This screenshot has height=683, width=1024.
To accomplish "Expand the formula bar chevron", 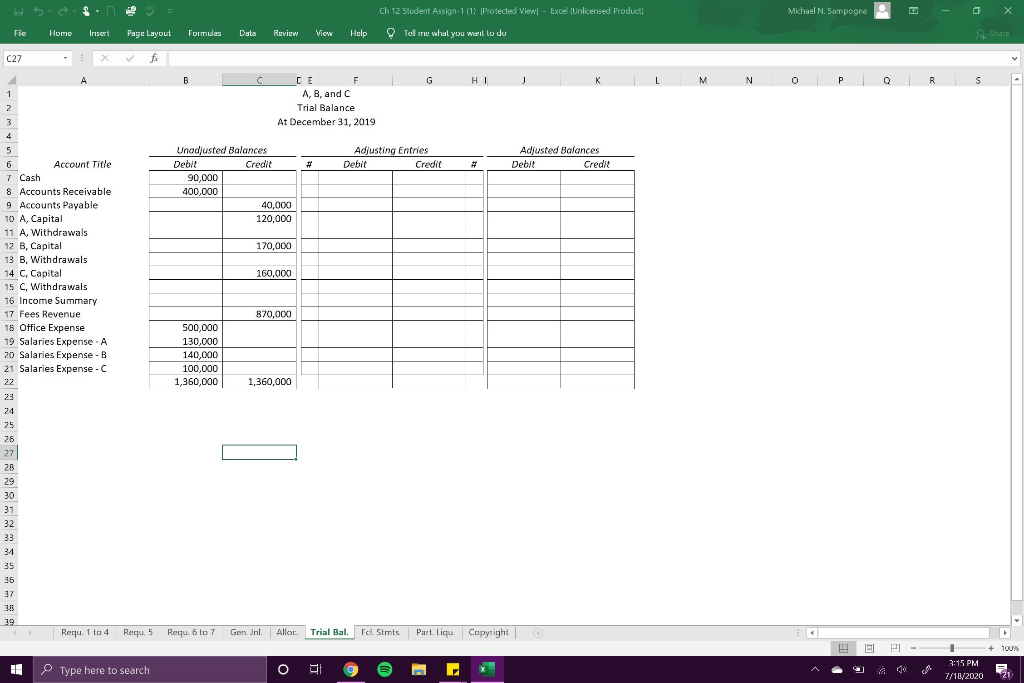I will 1014,58.
